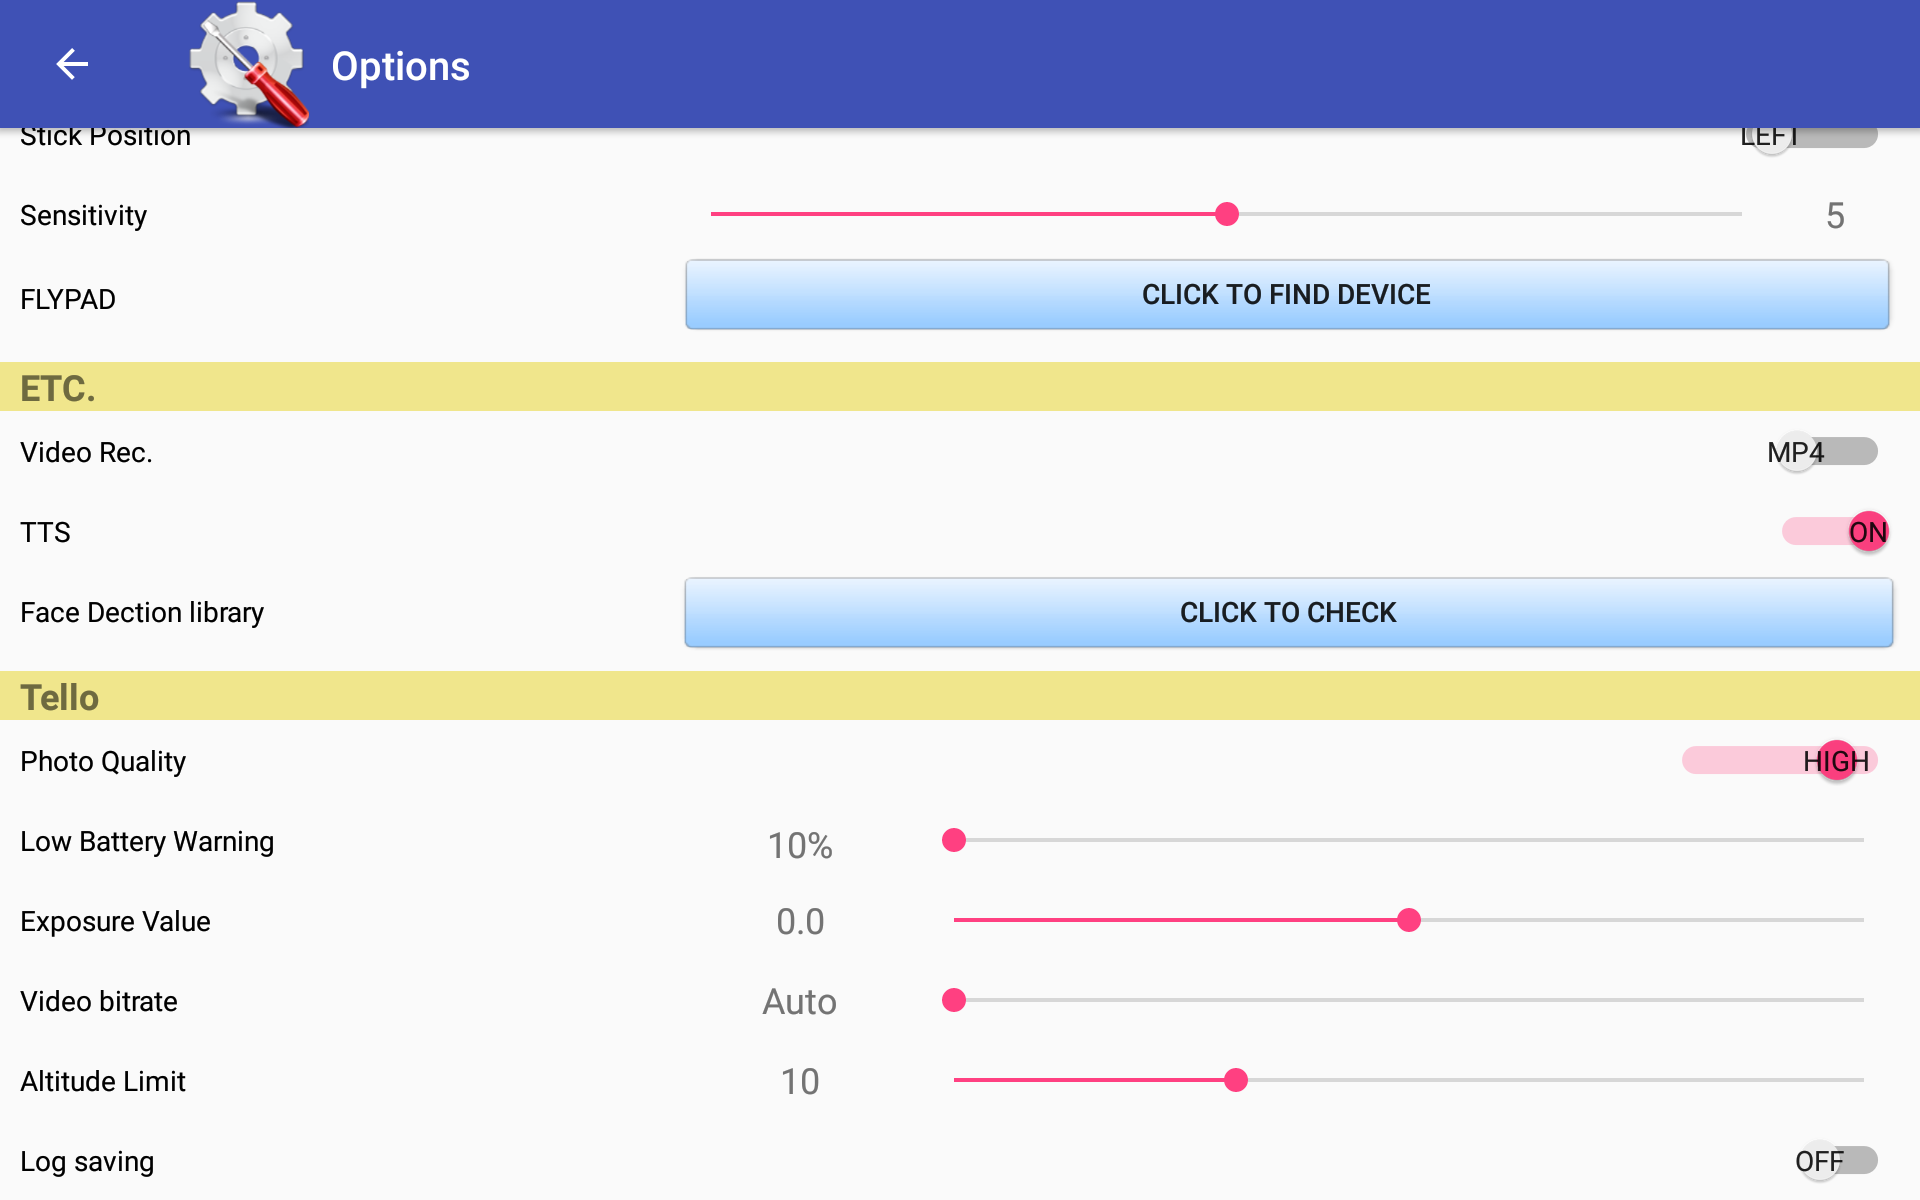Tap the gear and screwdriver Options icon

(249, 64)
